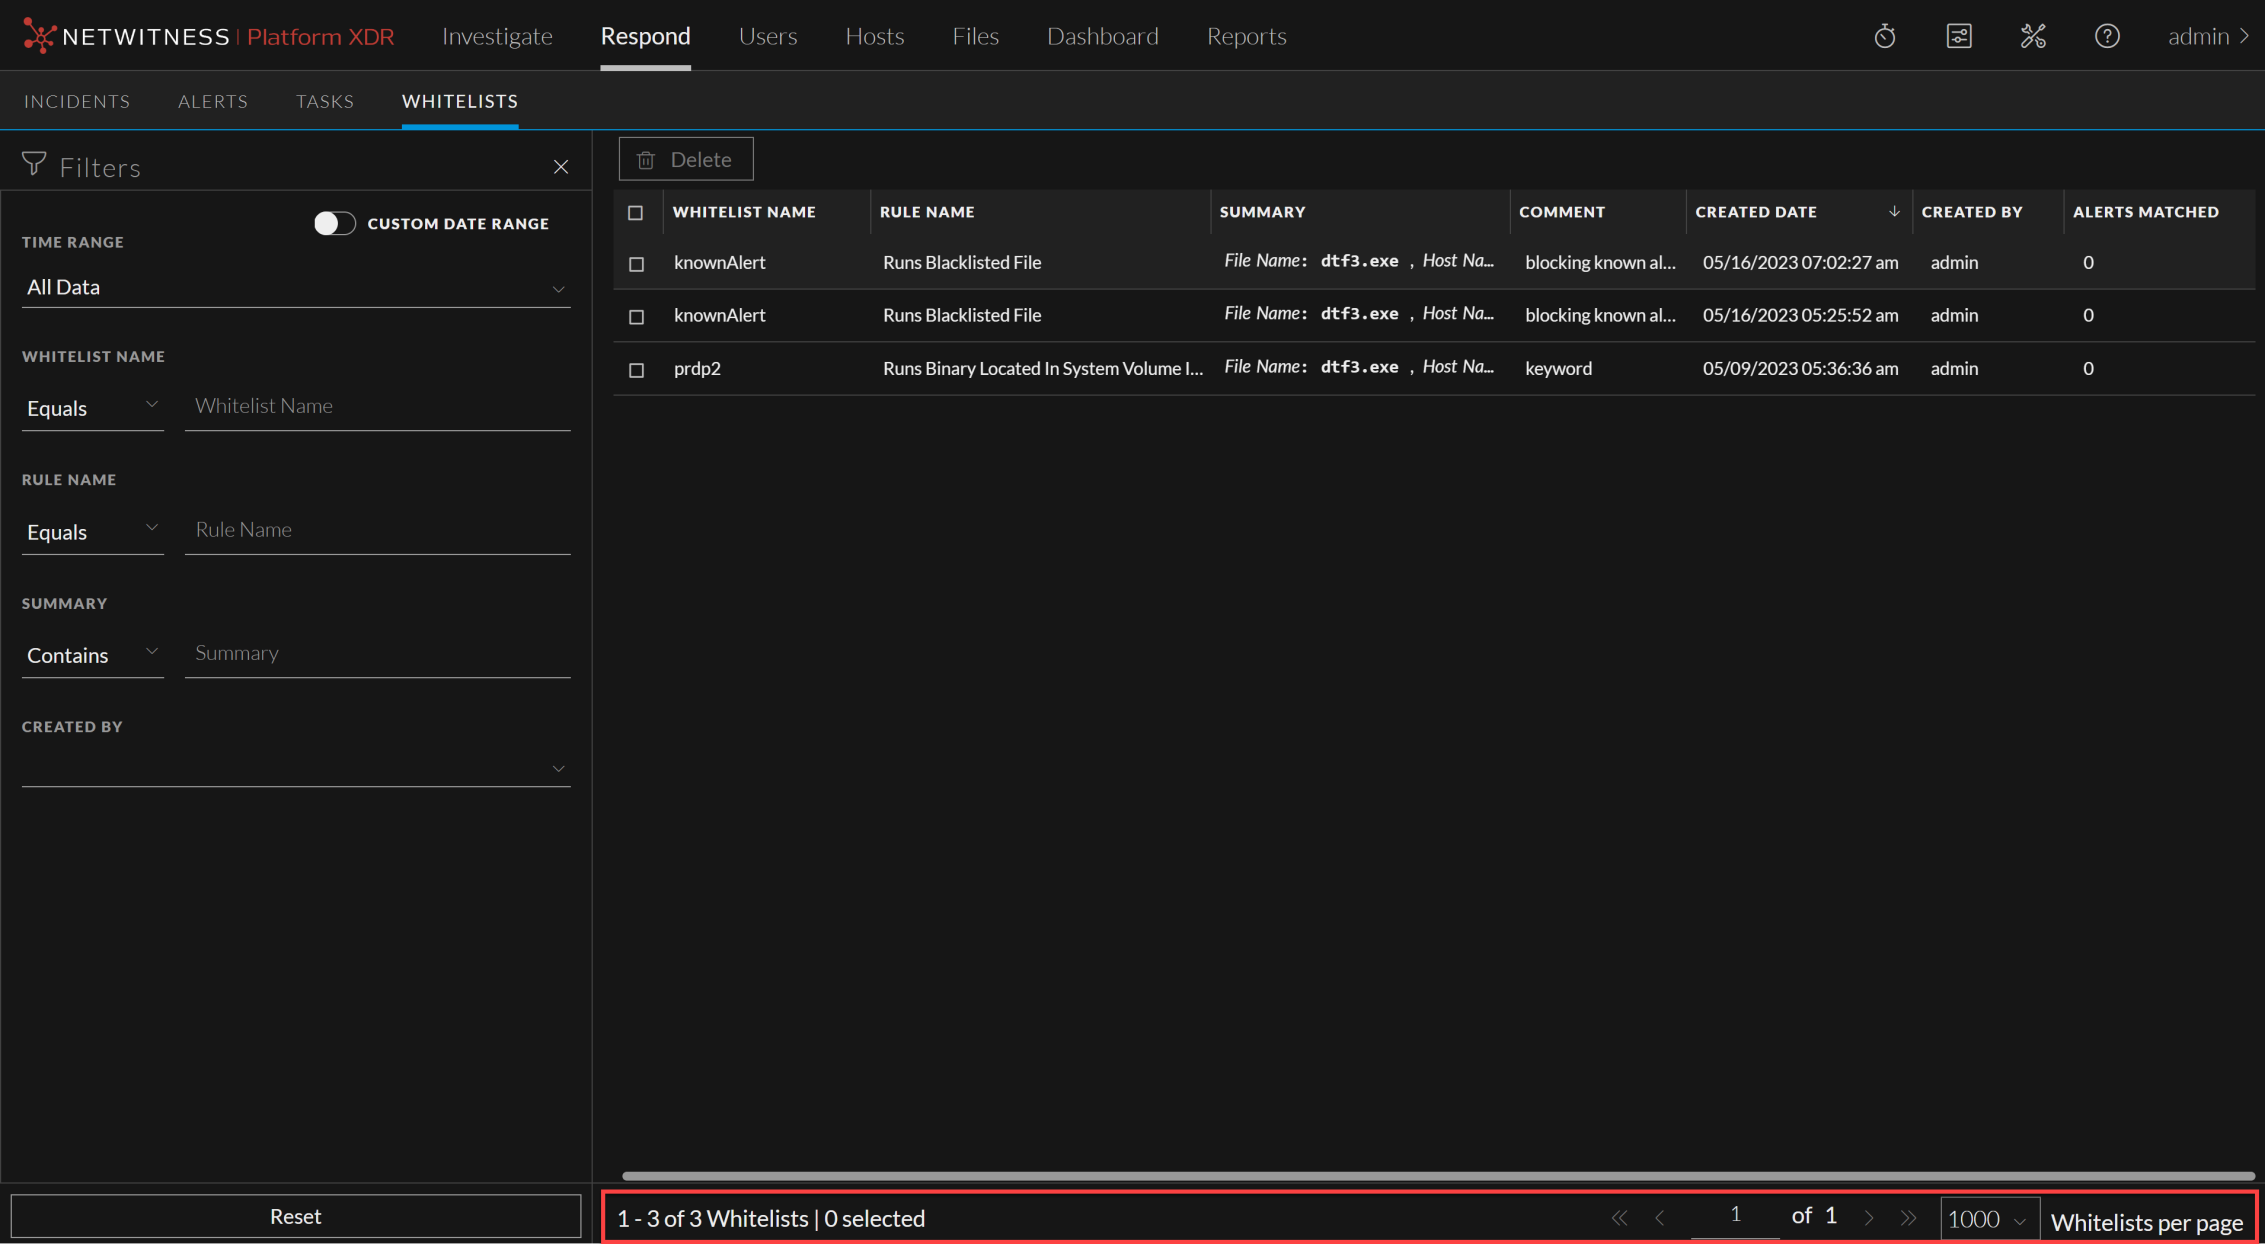This screenshot has height=1244, width=2265.
Task: Click the horizontal scrollbar under the table
Action: tap(1436, 1176)
